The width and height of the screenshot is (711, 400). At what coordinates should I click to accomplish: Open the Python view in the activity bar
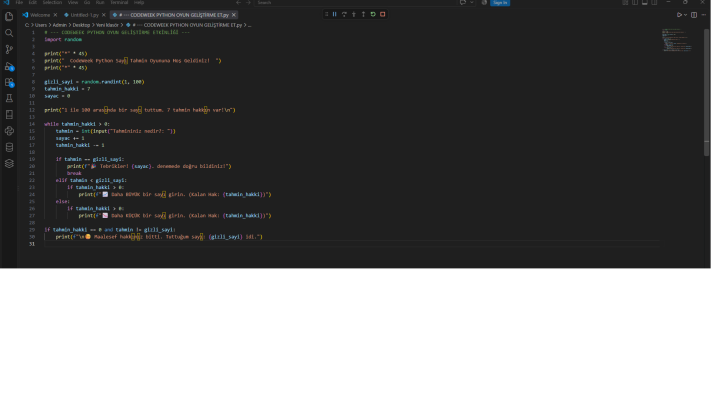9,131
